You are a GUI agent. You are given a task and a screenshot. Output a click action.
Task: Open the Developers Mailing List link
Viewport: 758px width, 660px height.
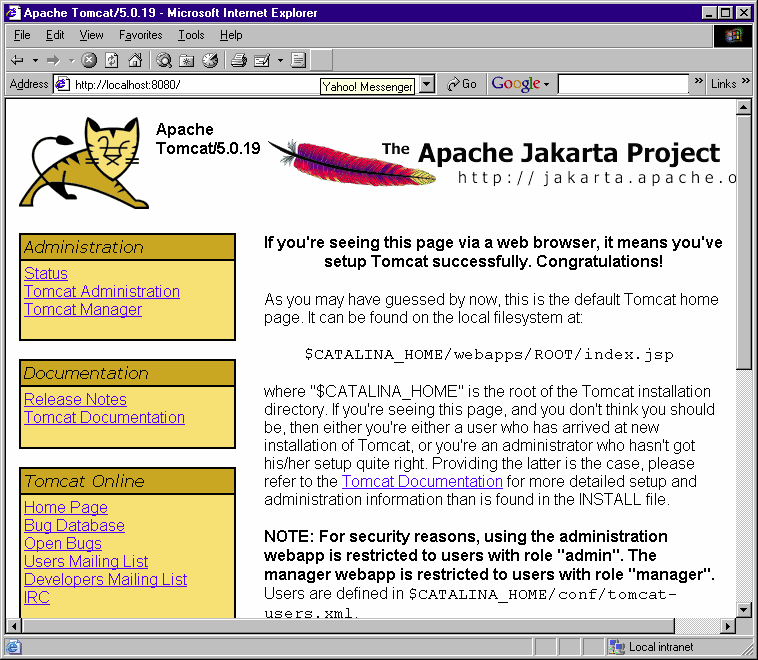(105, 579)
